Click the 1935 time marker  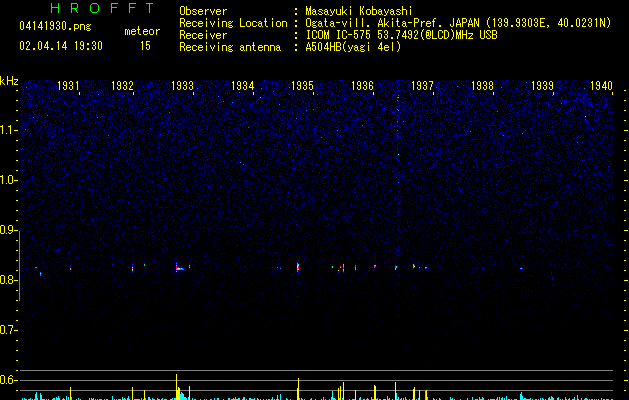(x=302, y=86)
